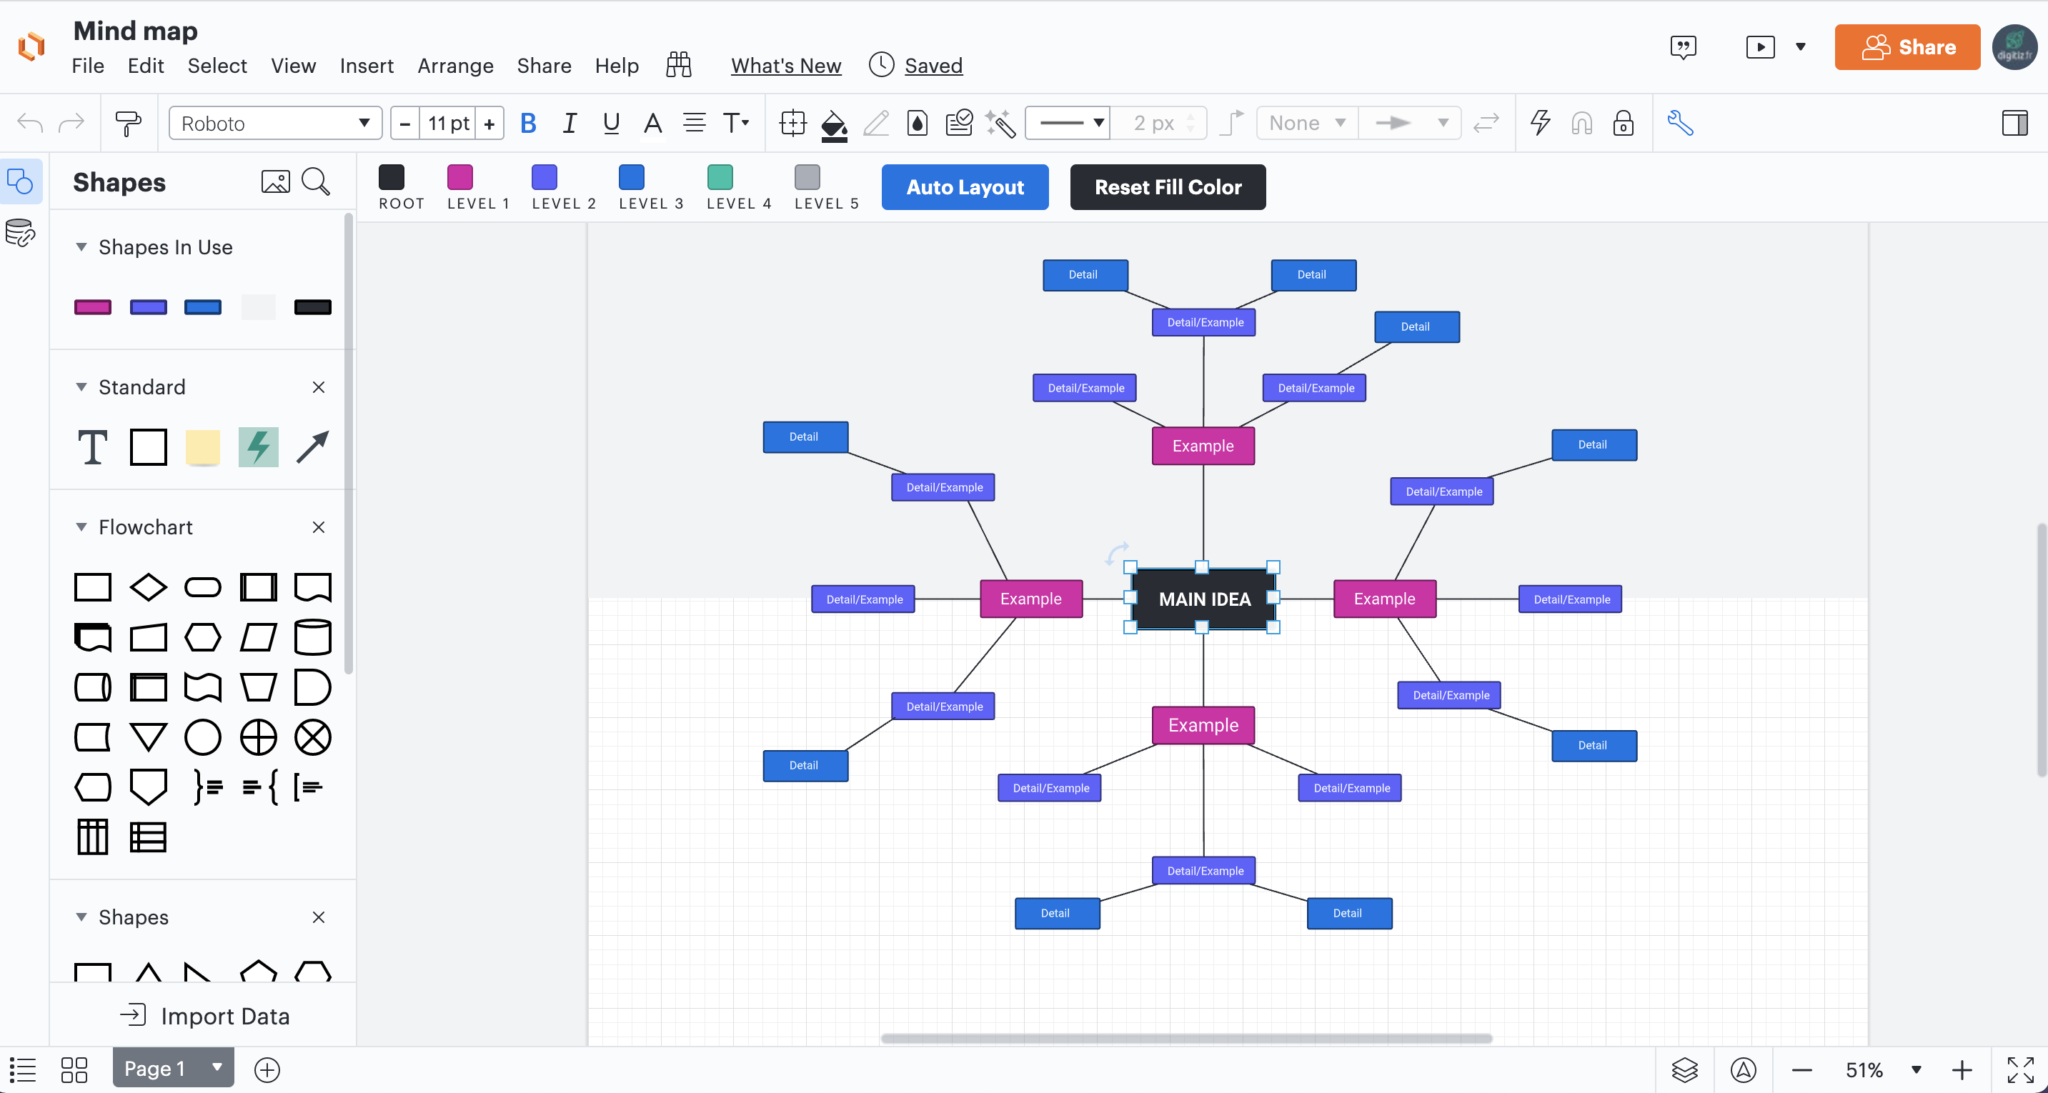Open the Roboto font dropdown
This screenshot has height=1093, width=2048.
275,123
